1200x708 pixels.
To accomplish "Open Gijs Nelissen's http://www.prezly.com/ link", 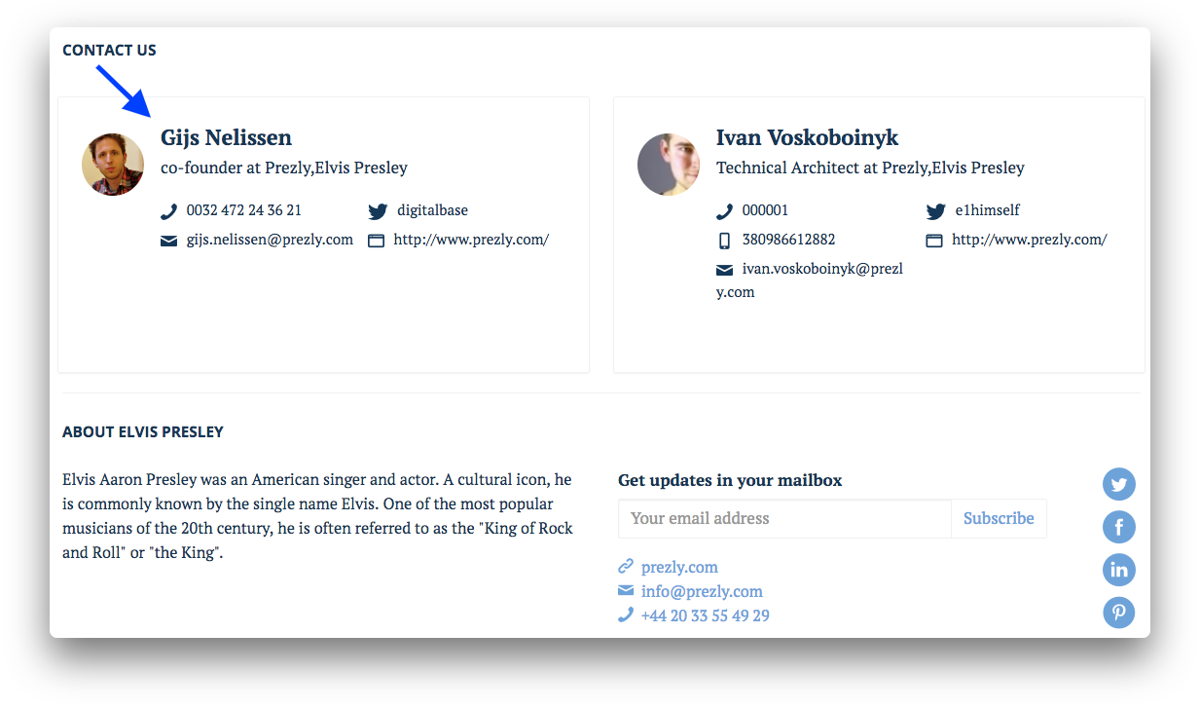I will pos(471,240).
